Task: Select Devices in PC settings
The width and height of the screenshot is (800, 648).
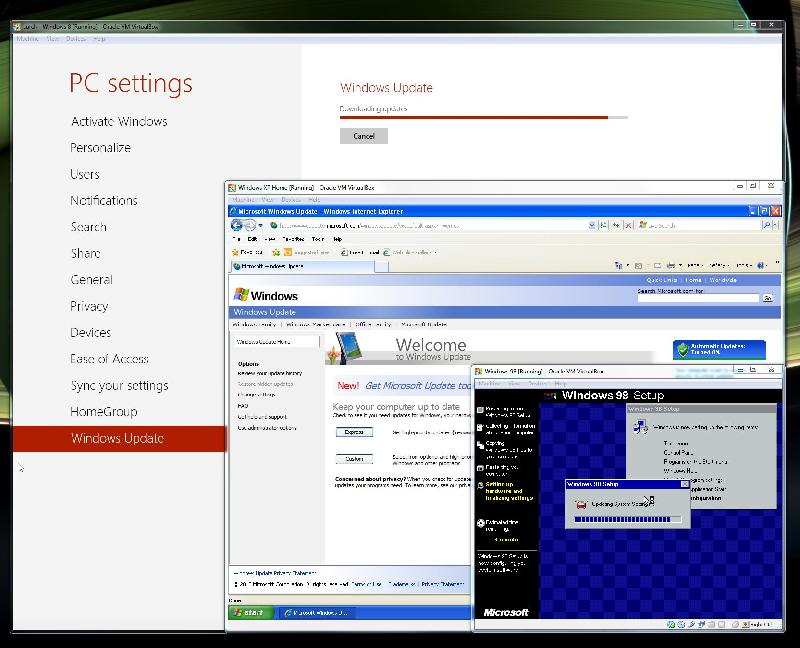Action: pyautogui.click(x=91, y=333)
